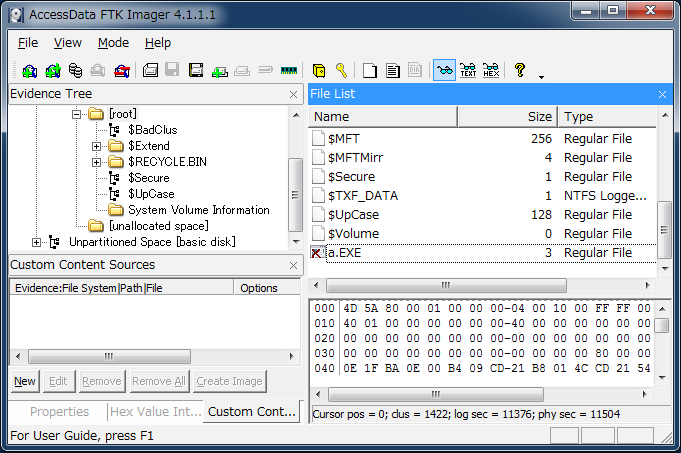Select the [root] folder icon
Viewport: 681px width, 453px height.
(x=96, y=114)
